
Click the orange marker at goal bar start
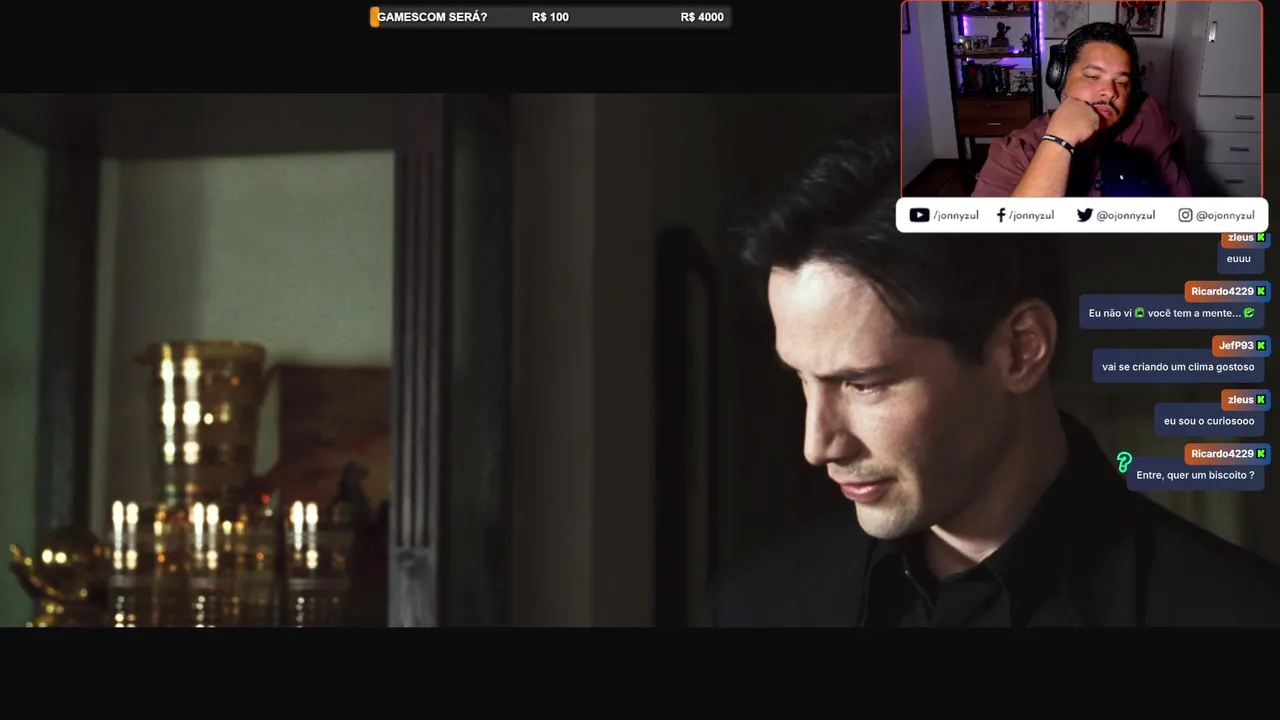[x=374, y=17]
